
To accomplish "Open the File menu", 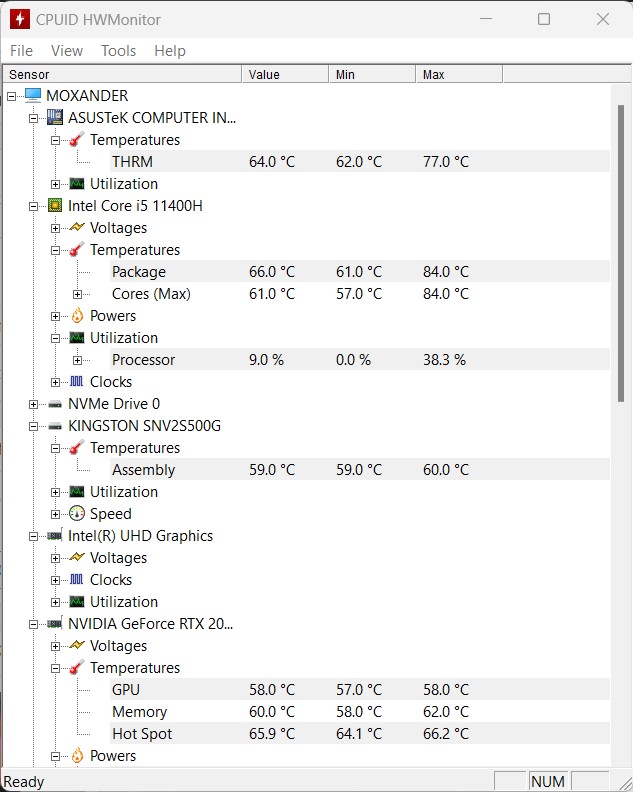I will coord(21,51).
